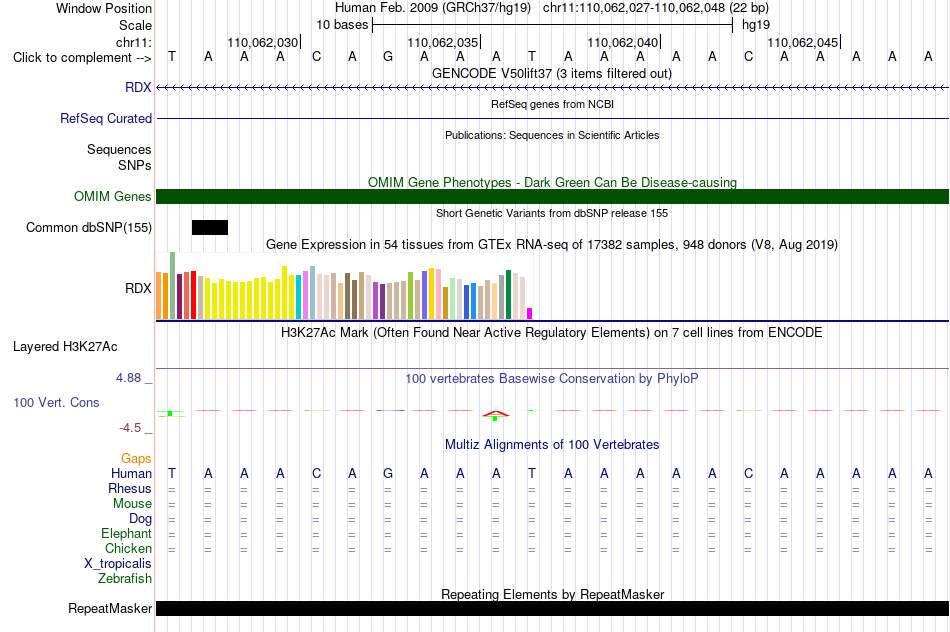Click the black Common dbSNP variant block

tap(210, 227)
